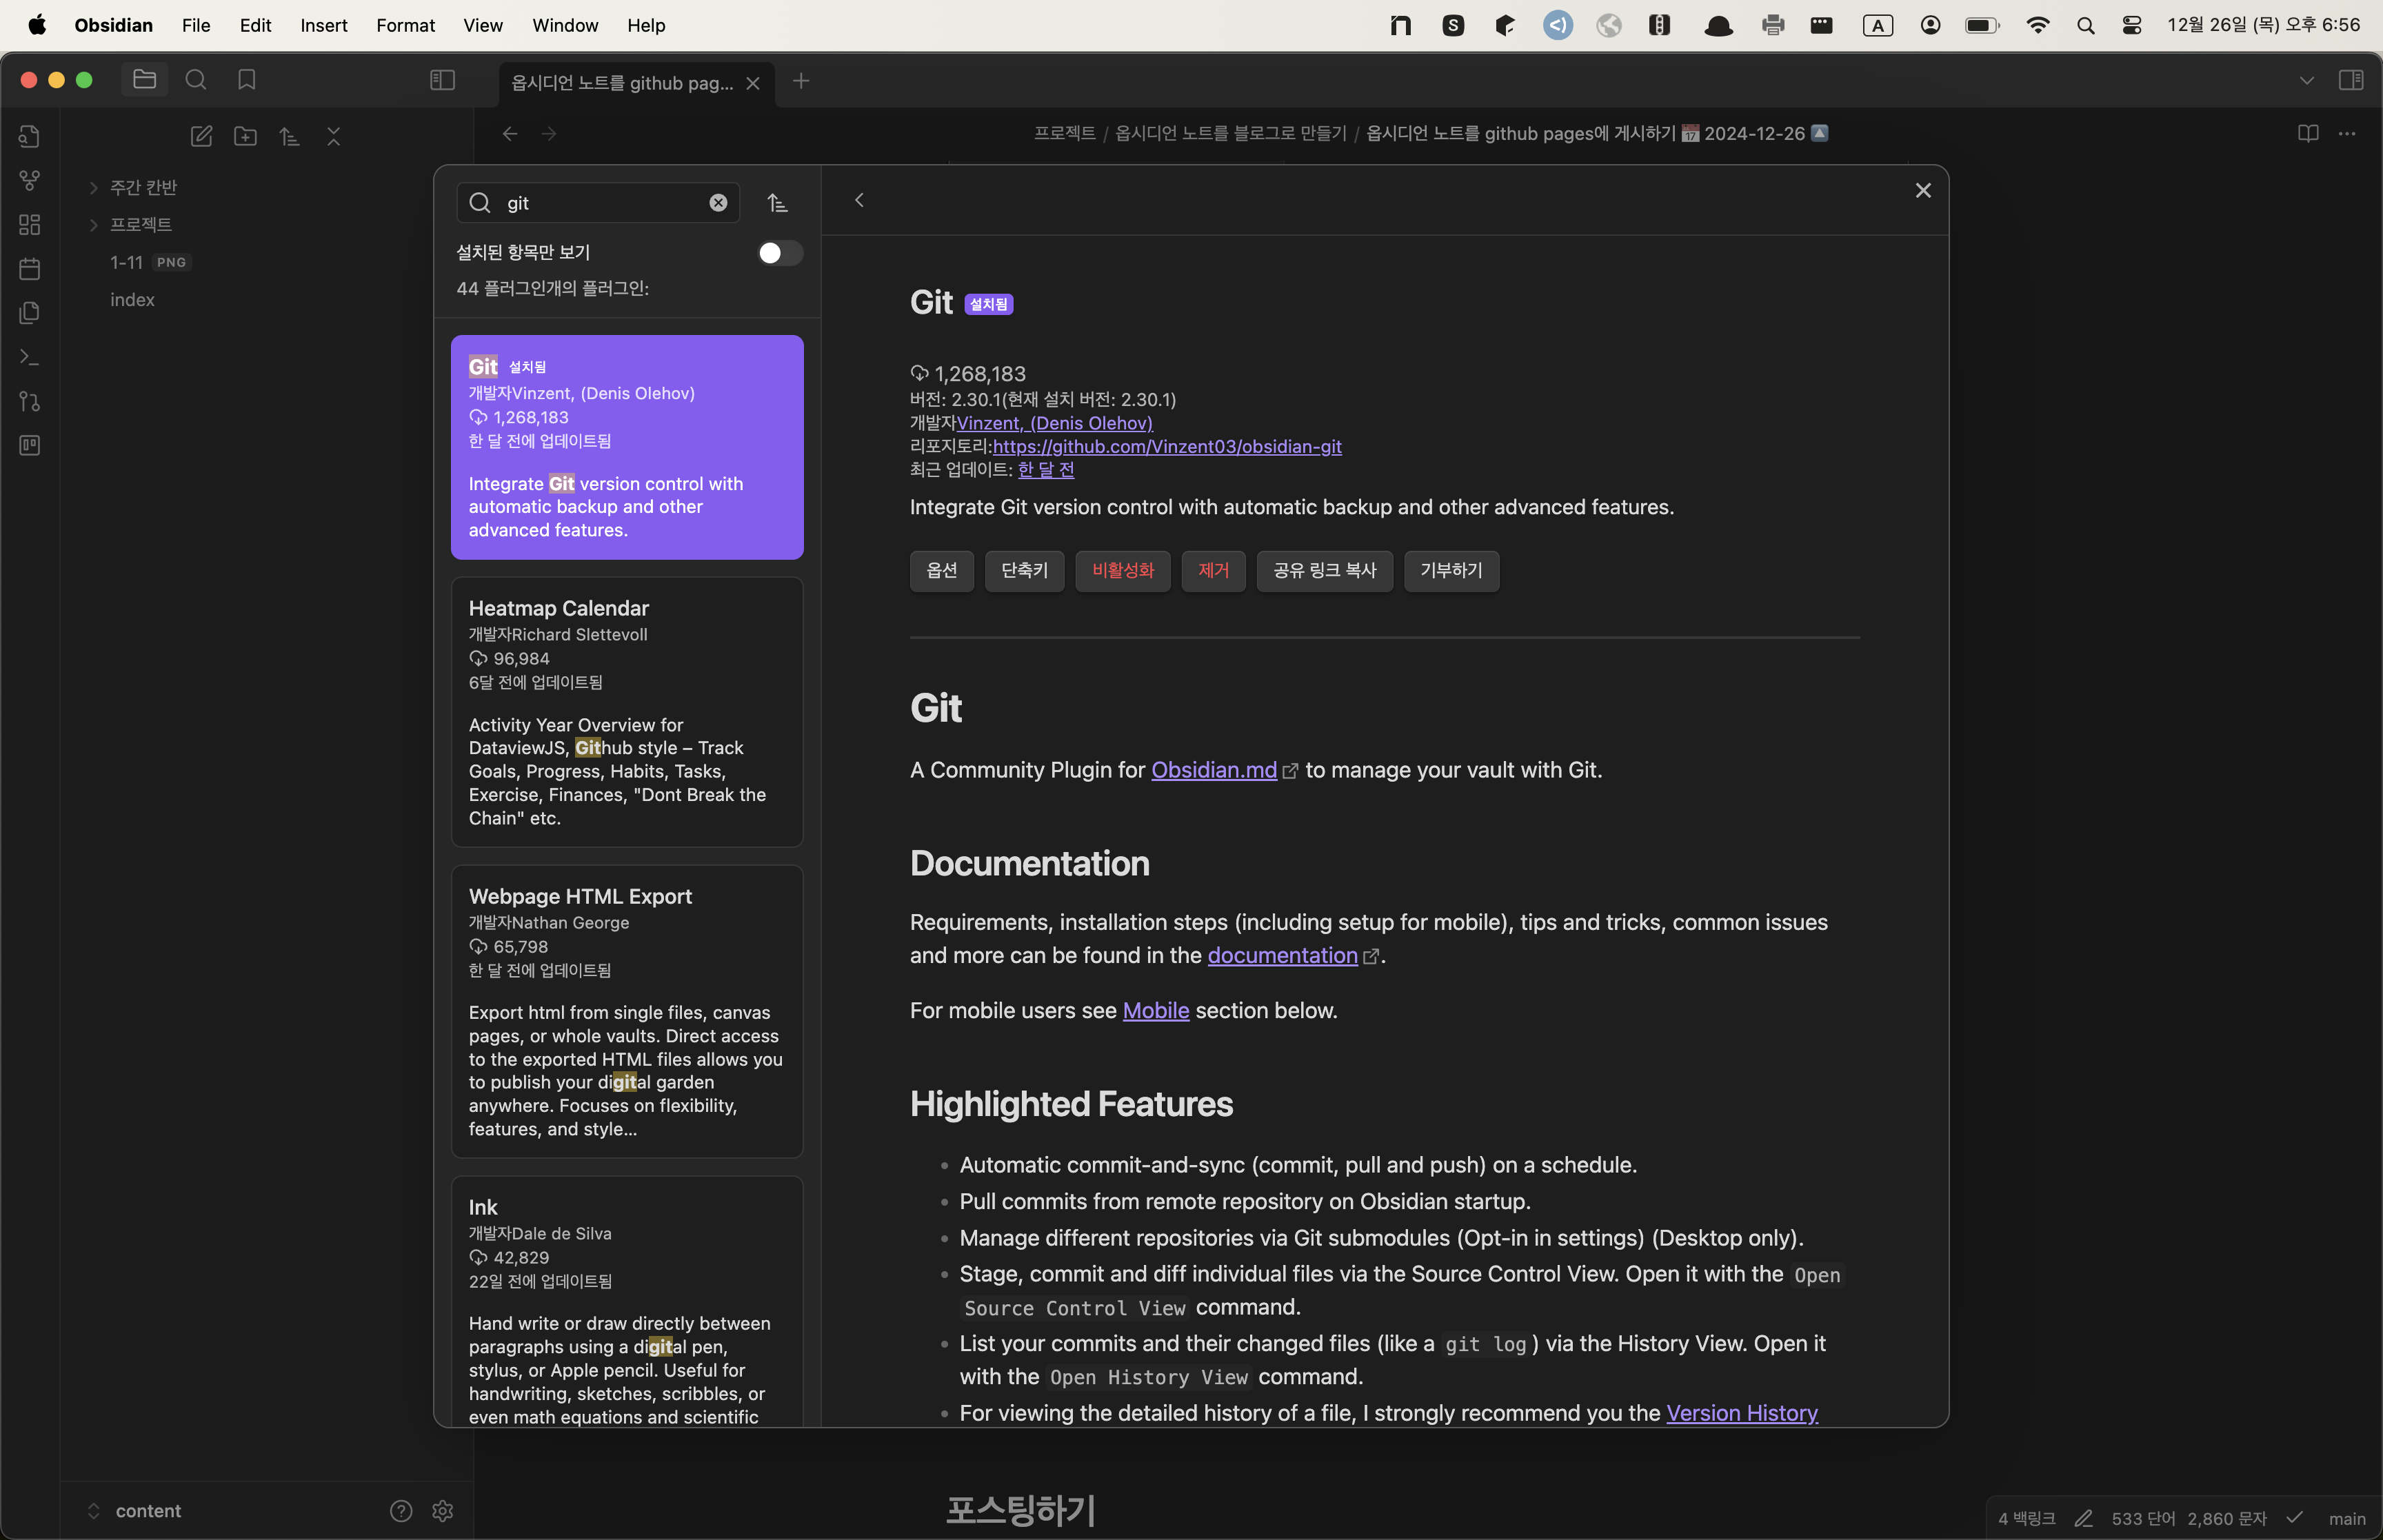This screenshot has width=2383, height=1540.
Task: Clear the git search text
Action: point(718,203)
